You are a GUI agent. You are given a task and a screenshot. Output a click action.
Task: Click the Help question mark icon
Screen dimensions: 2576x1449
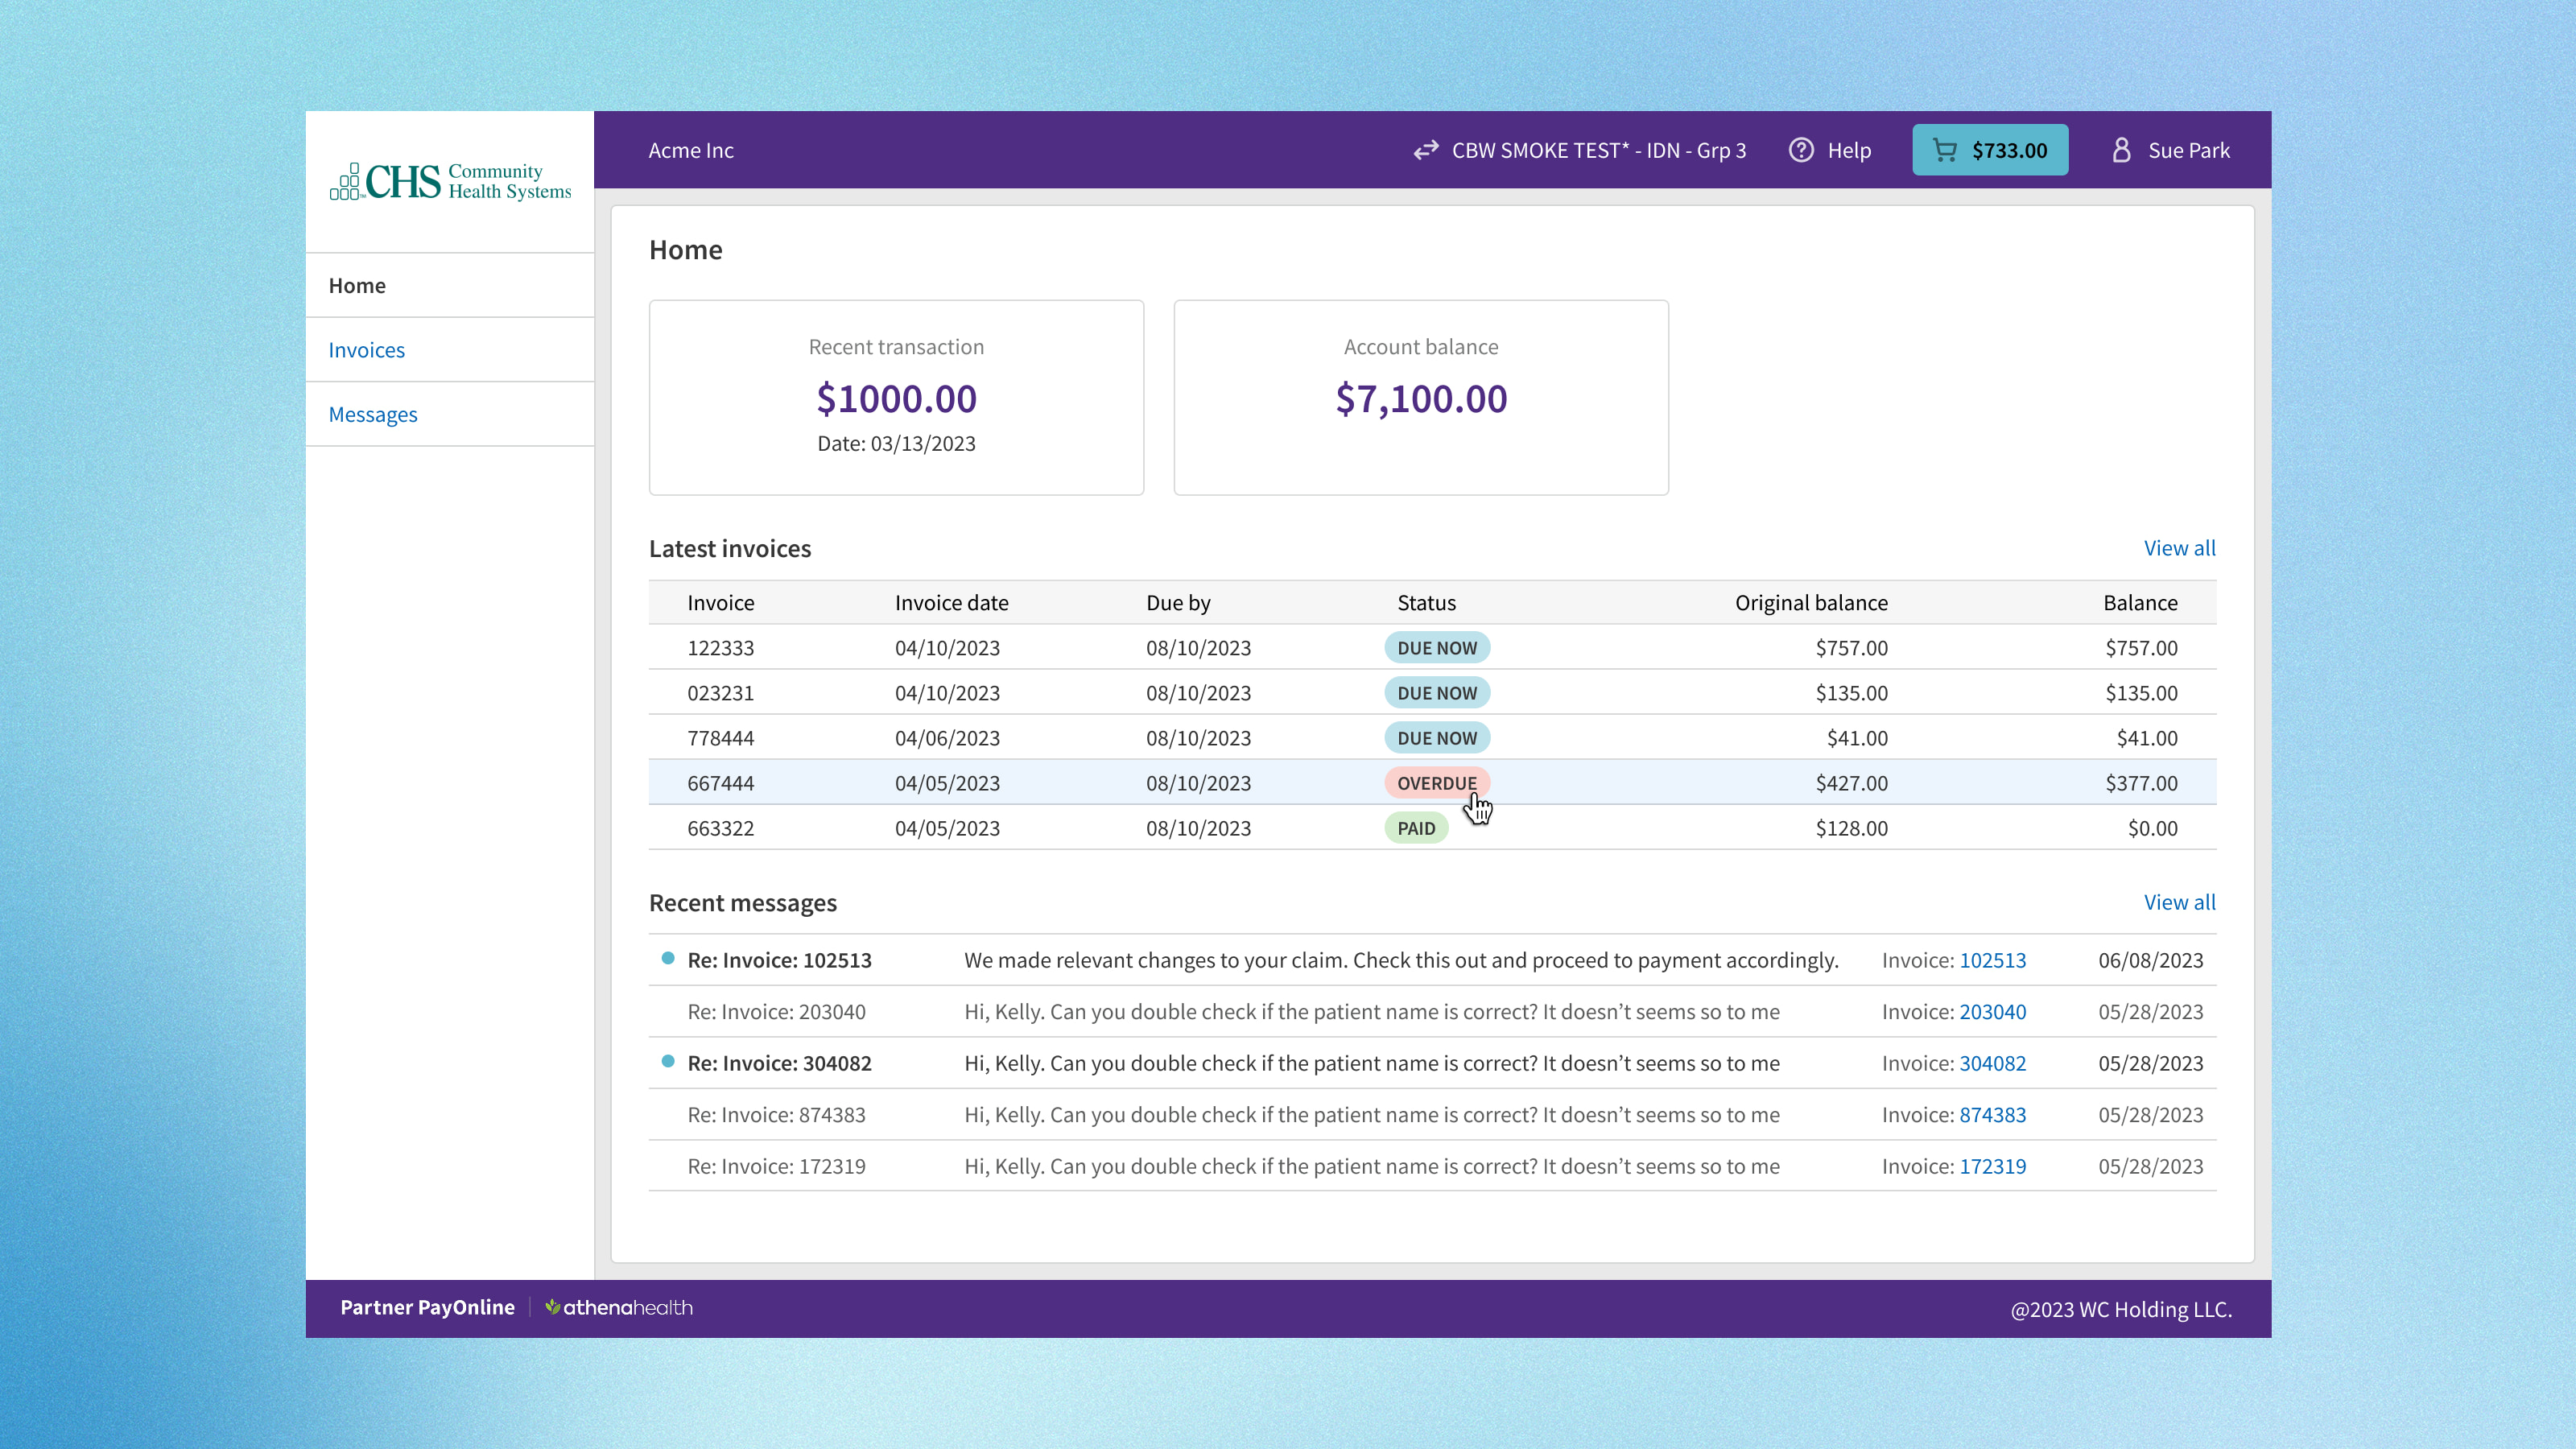pyautogui.click(x=1801, y=150)
